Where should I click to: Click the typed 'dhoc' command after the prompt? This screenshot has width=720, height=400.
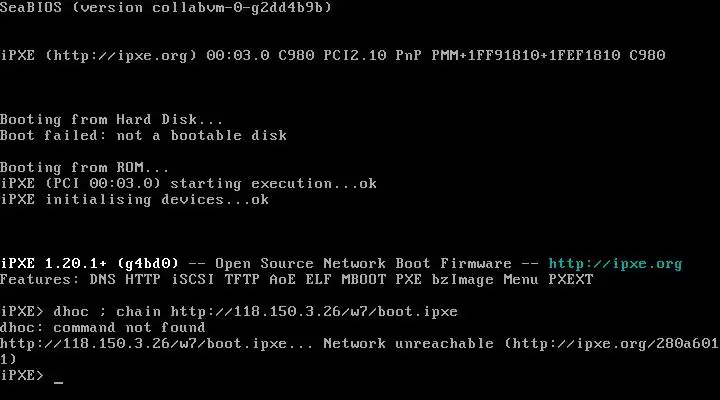point(71,311)
